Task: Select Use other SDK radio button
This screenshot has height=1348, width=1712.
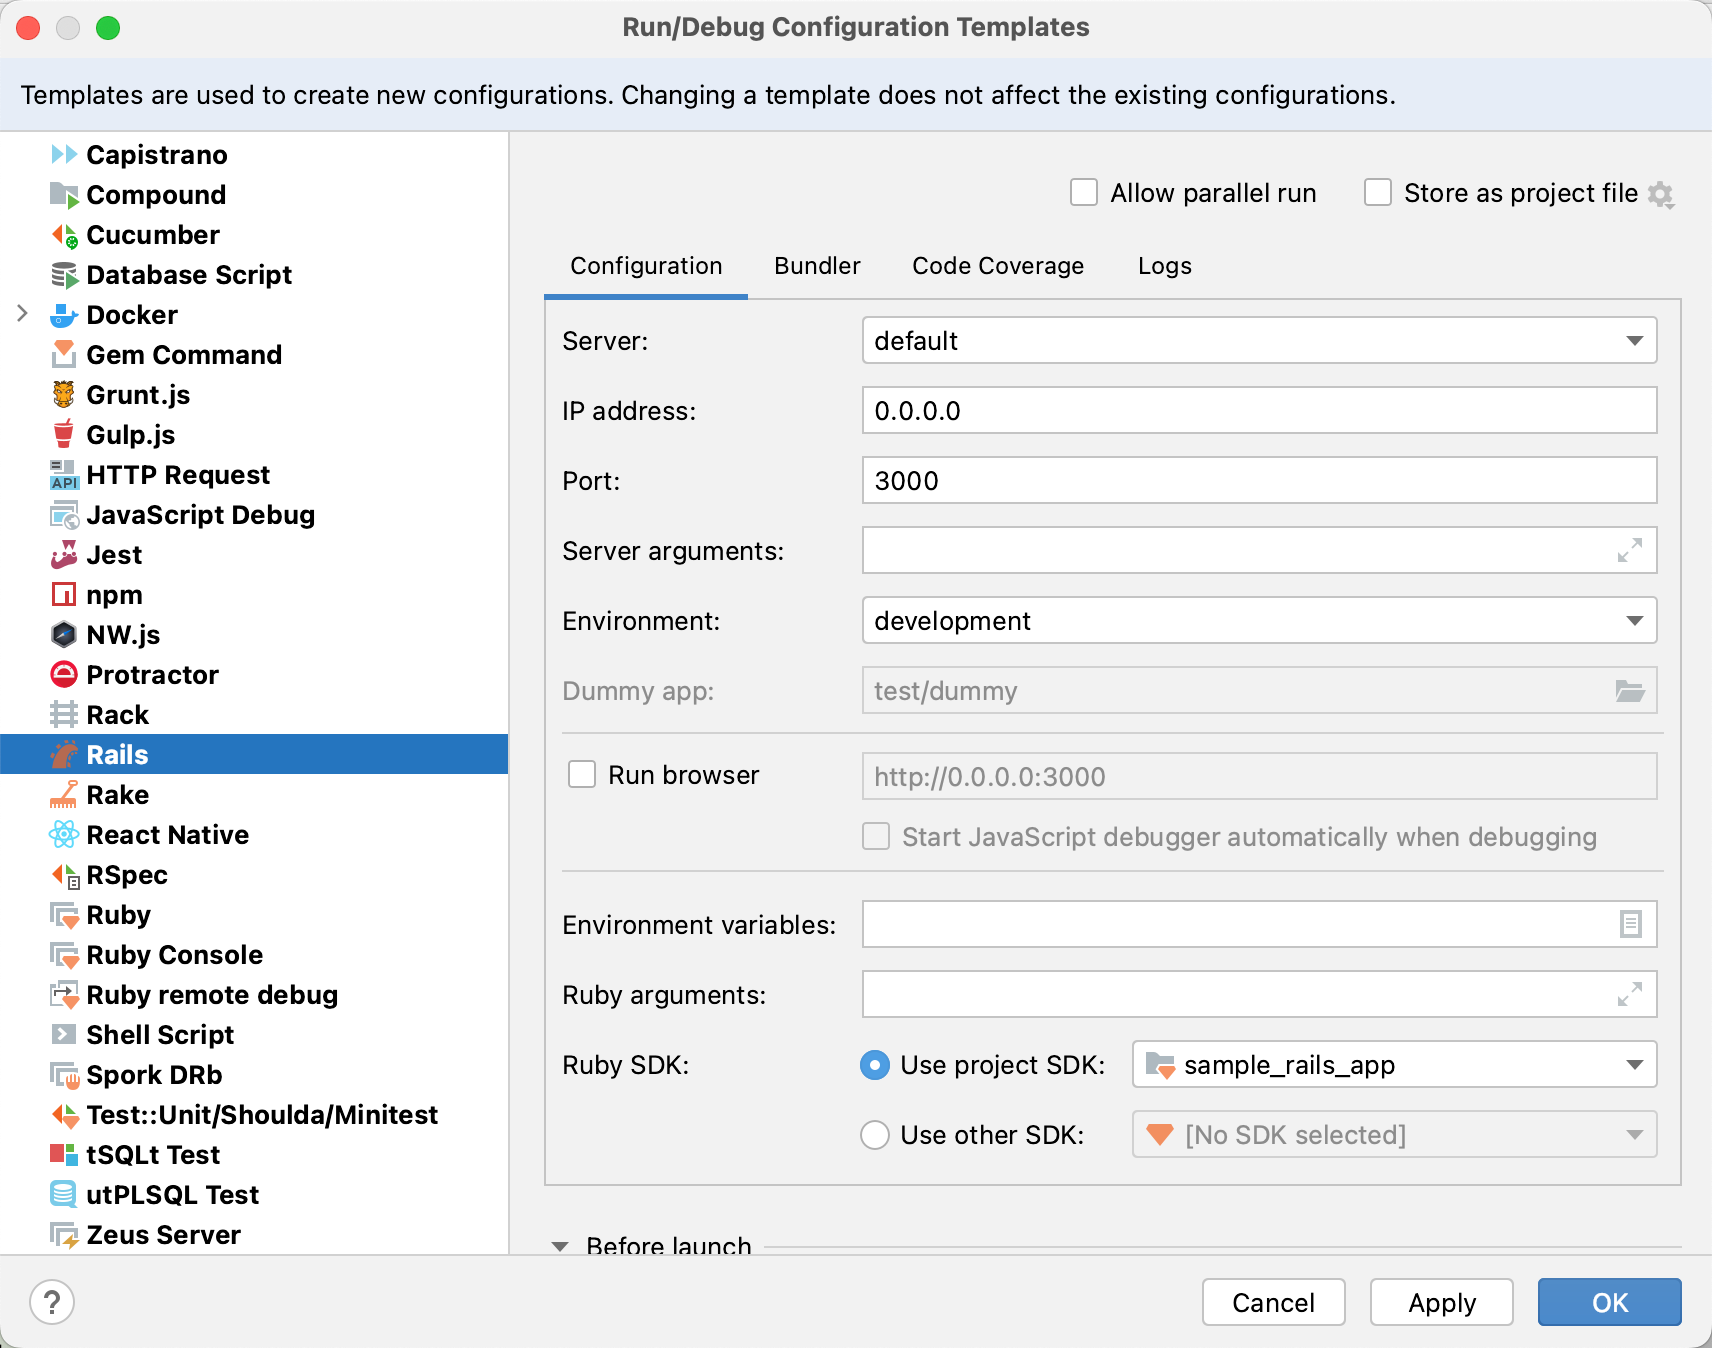Action: tap(874, 1135)
